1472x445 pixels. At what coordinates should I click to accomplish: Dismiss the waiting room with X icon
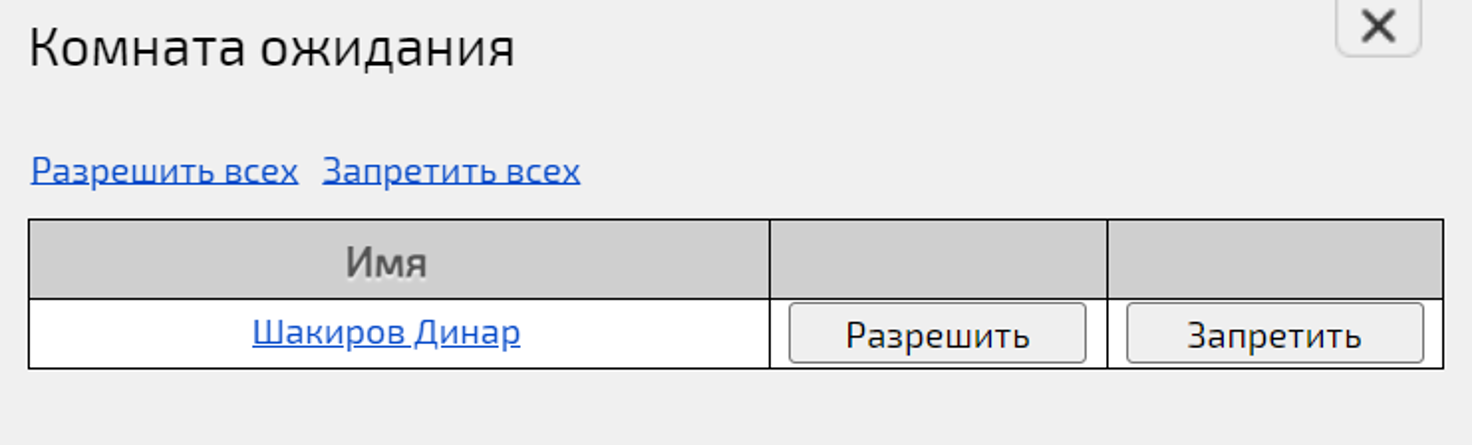1378,26
